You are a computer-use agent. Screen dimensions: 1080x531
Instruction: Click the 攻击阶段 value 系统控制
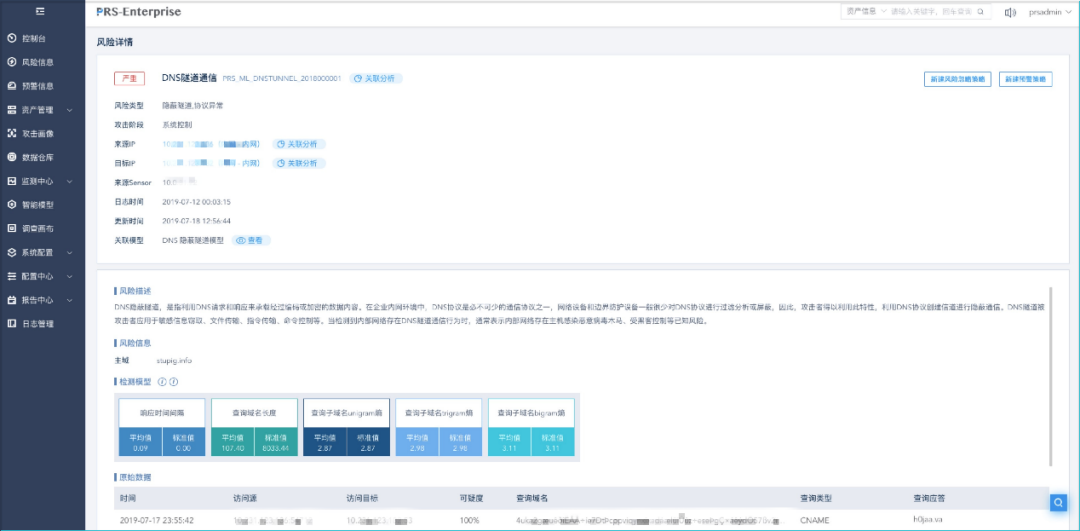(177, 125)
